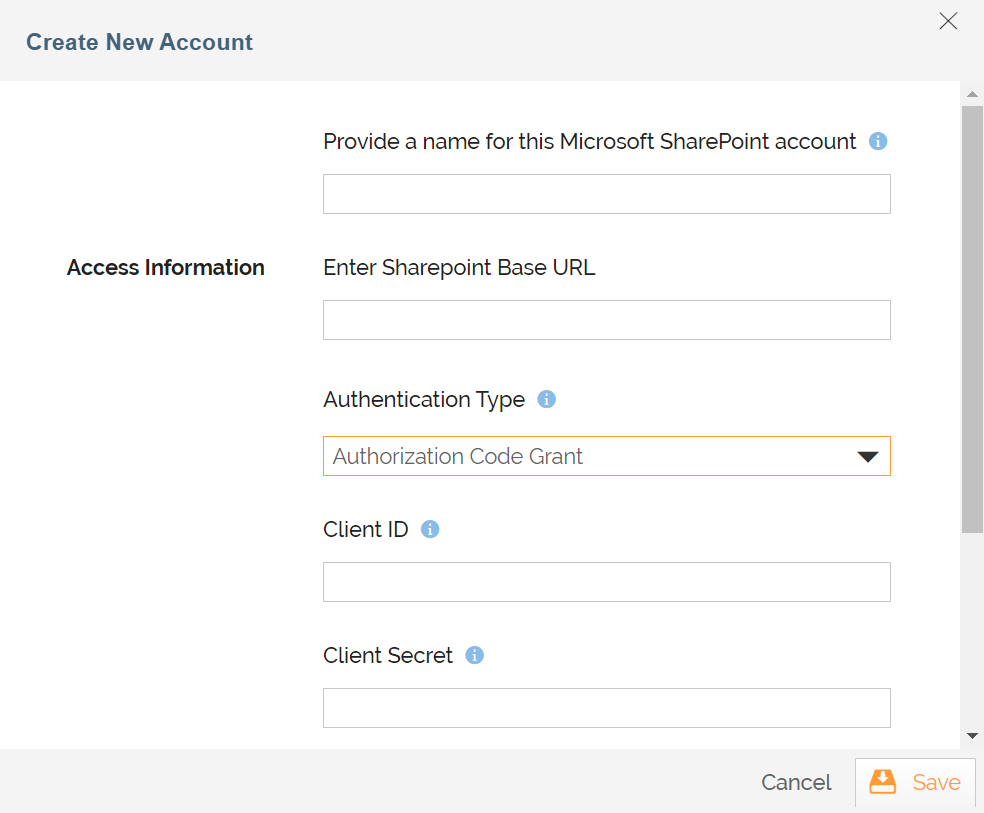Click the vertical scrollbar thumb
The height and width of the screenshot is (813, 984).
[972, 319]
